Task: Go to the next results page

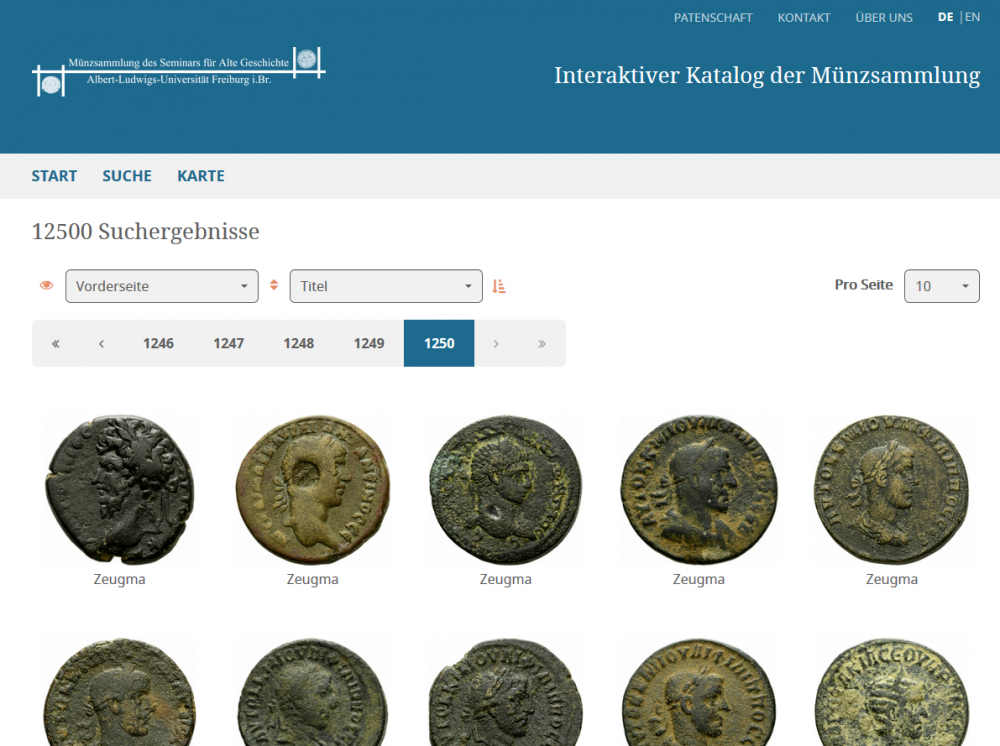Action: pyautogui.click(x=496, y=344)
